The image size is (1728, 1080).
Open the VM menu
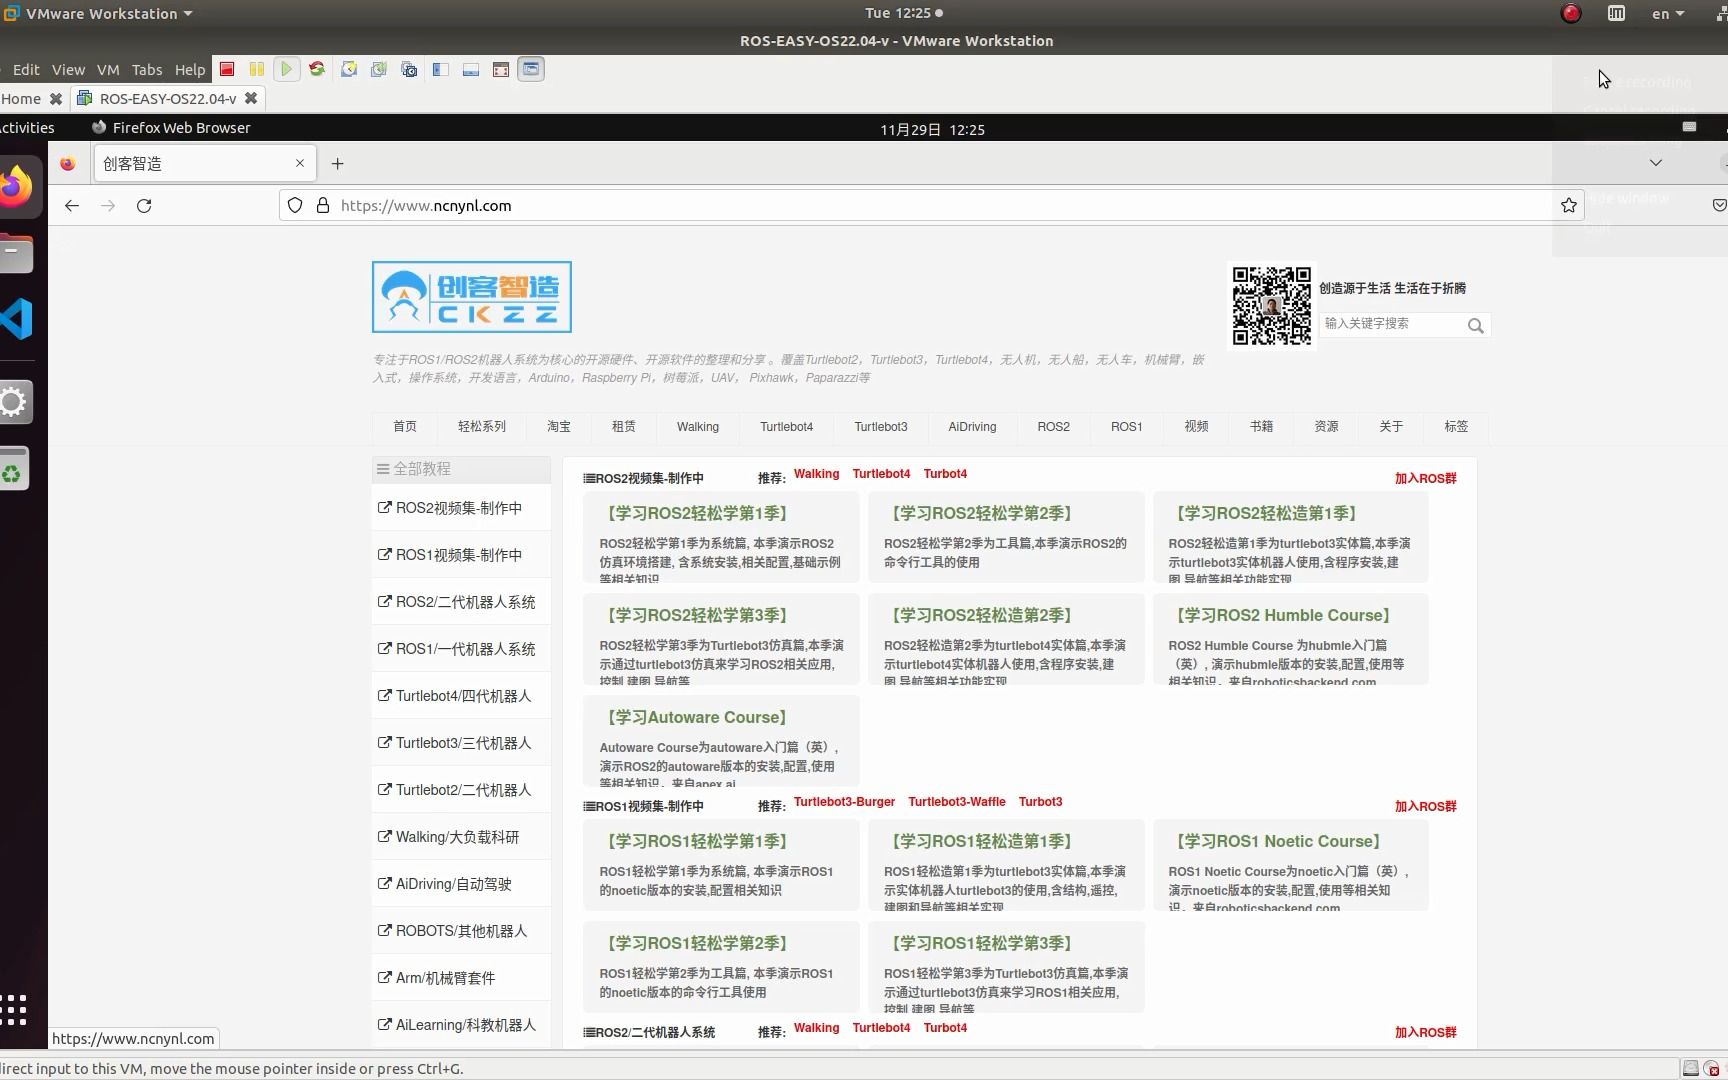pos(108,69)
